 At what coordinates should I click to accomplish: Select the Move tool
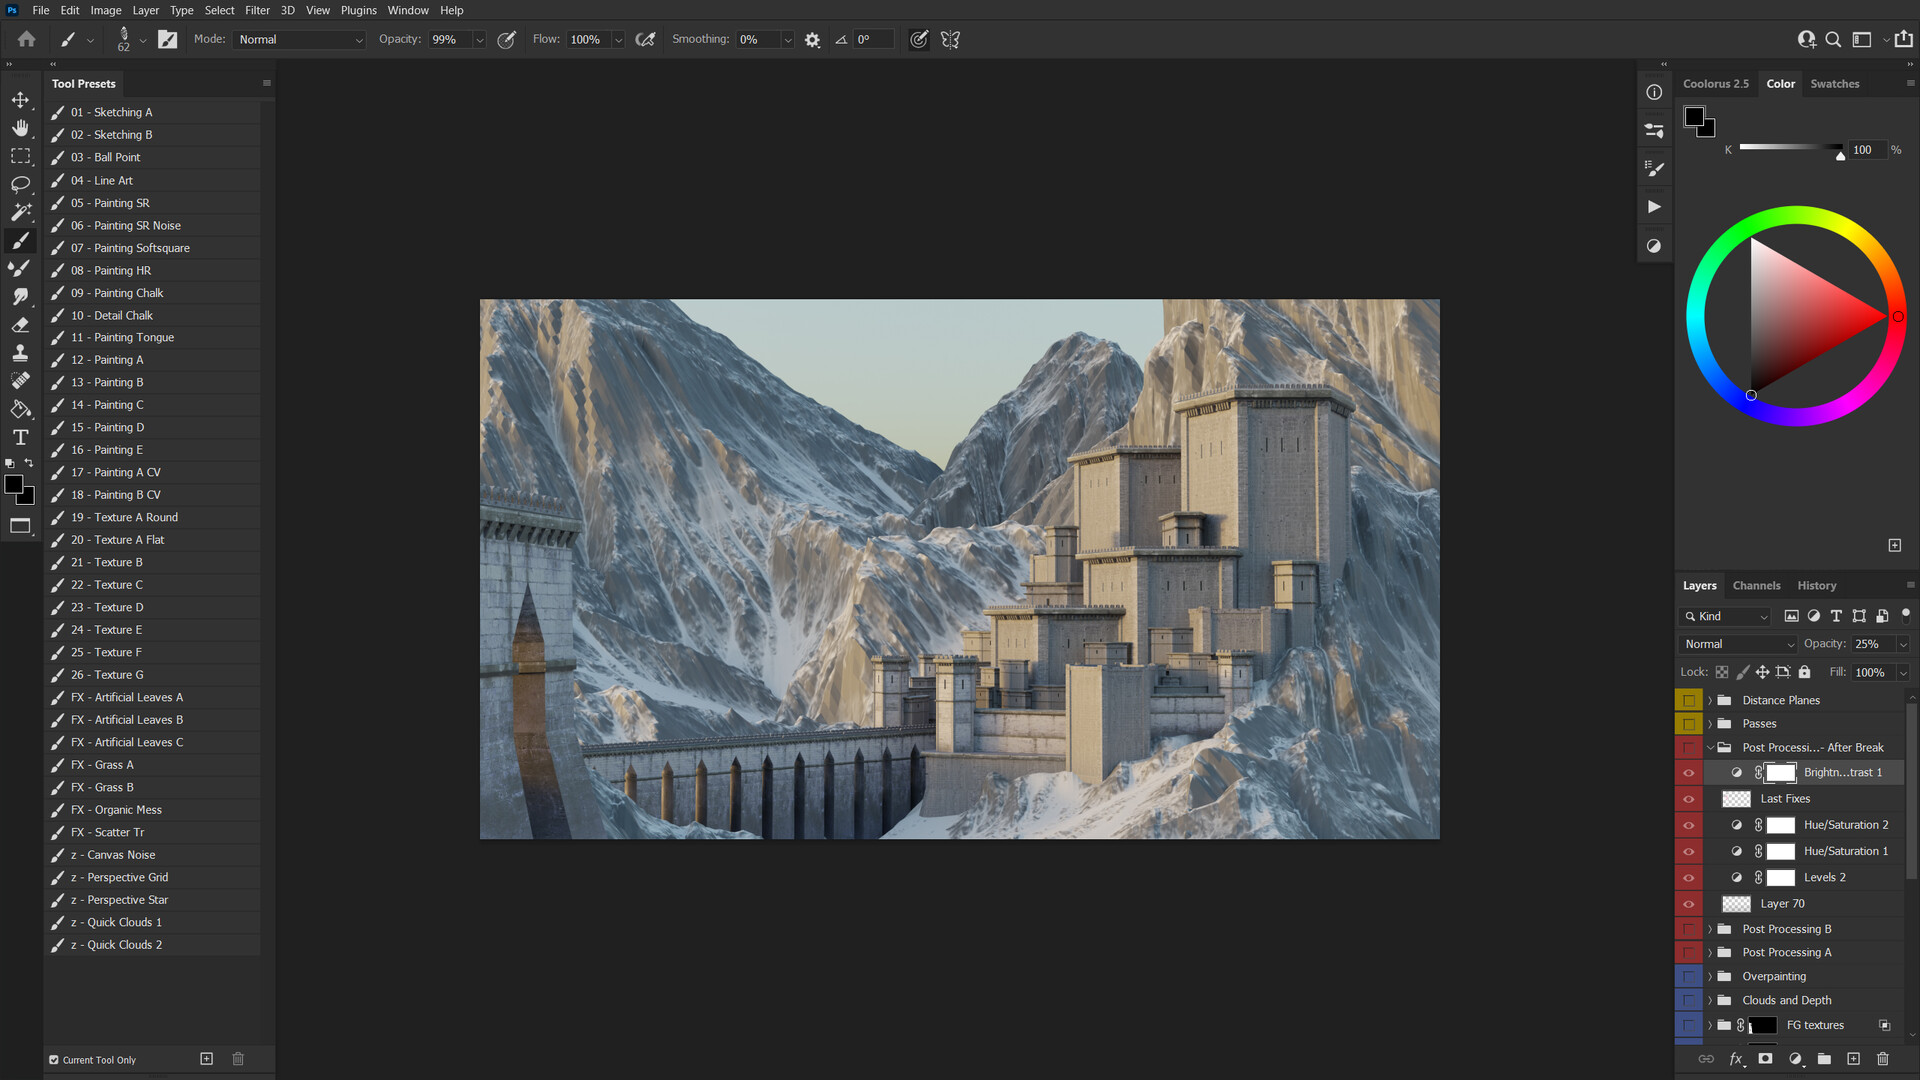click(x=20, y=99)
